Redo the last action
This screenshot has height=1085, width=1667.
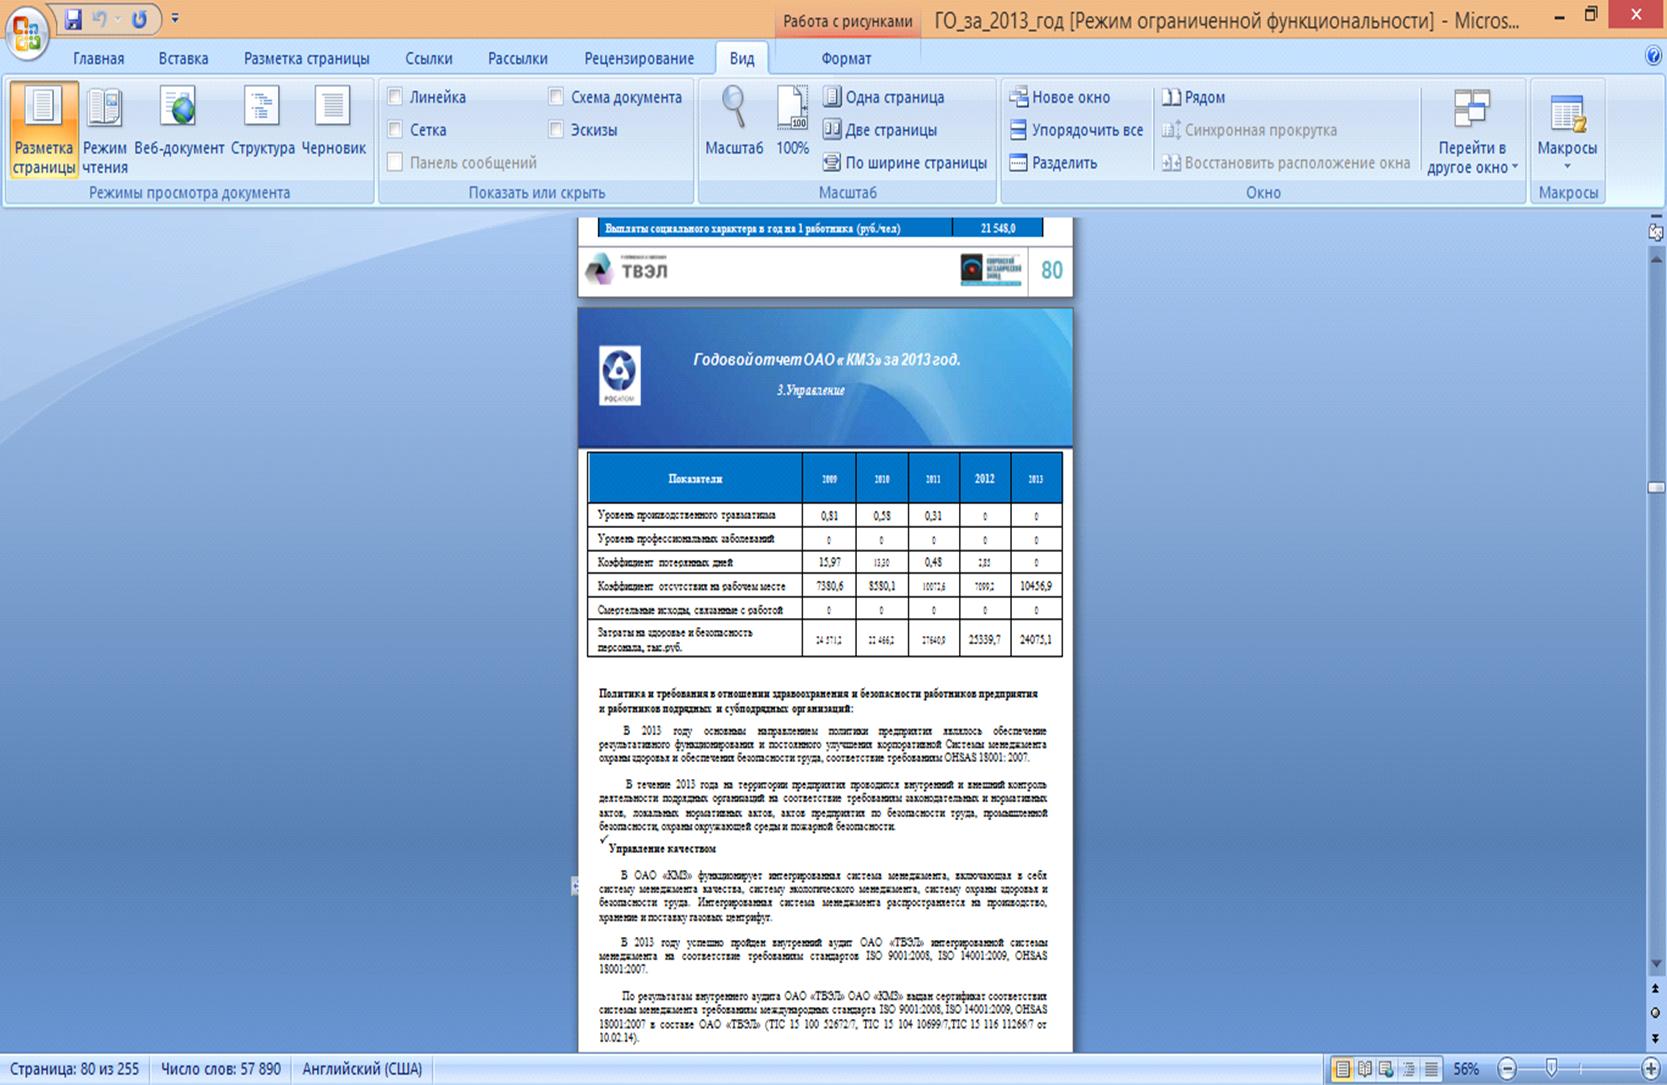139,19
